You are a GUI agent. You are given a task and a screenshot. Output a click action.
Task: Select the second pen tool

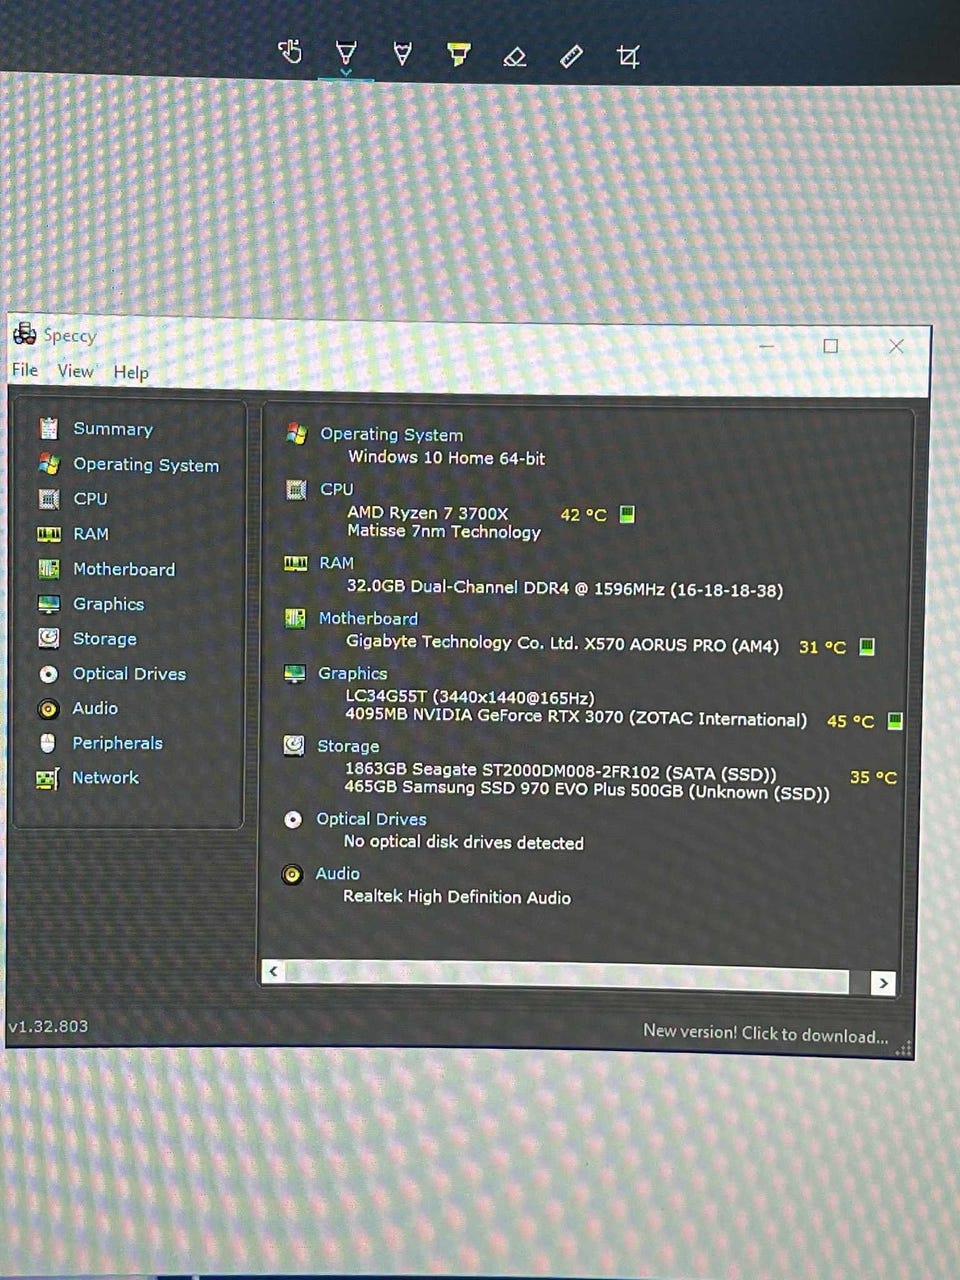pyautogui.click(x=403, y=53)
